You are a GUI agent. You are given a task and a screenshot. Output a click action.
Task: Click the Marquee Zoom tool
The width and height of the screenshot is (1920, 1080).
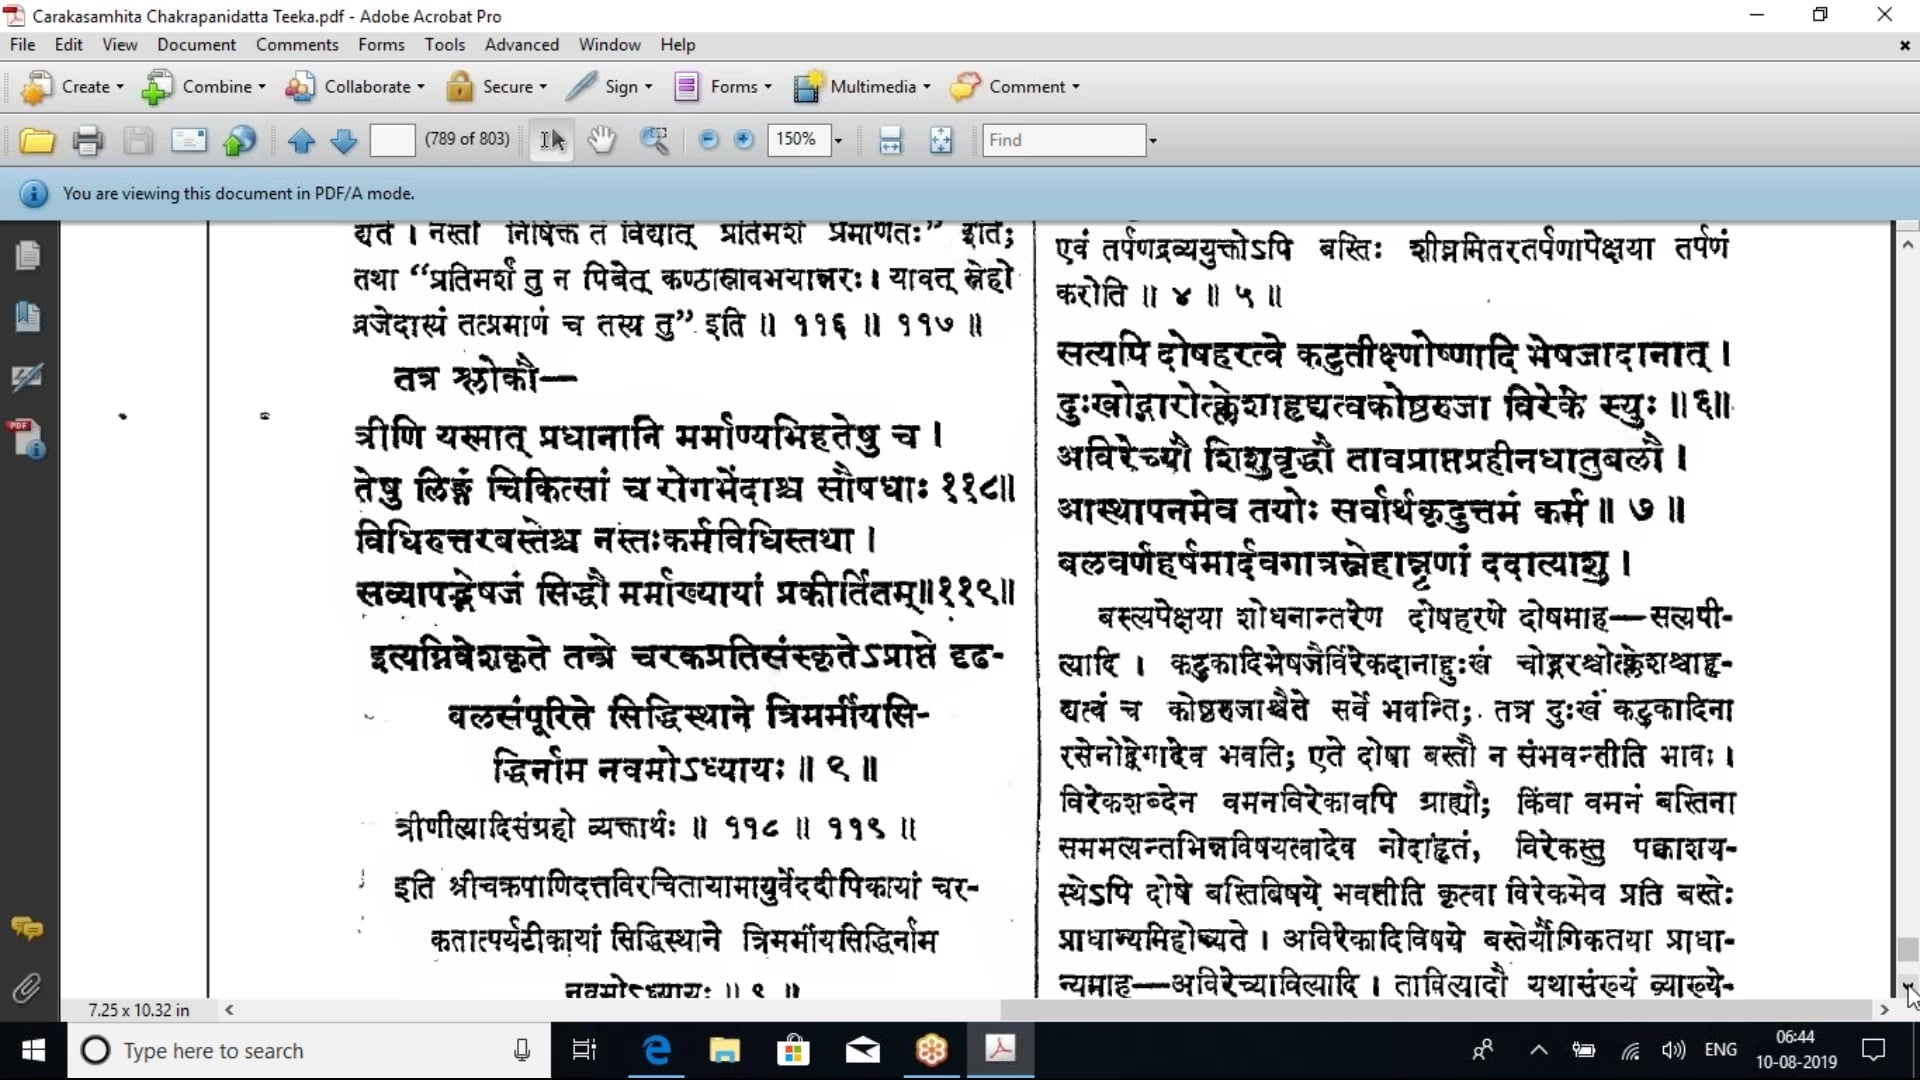(654, 140)
